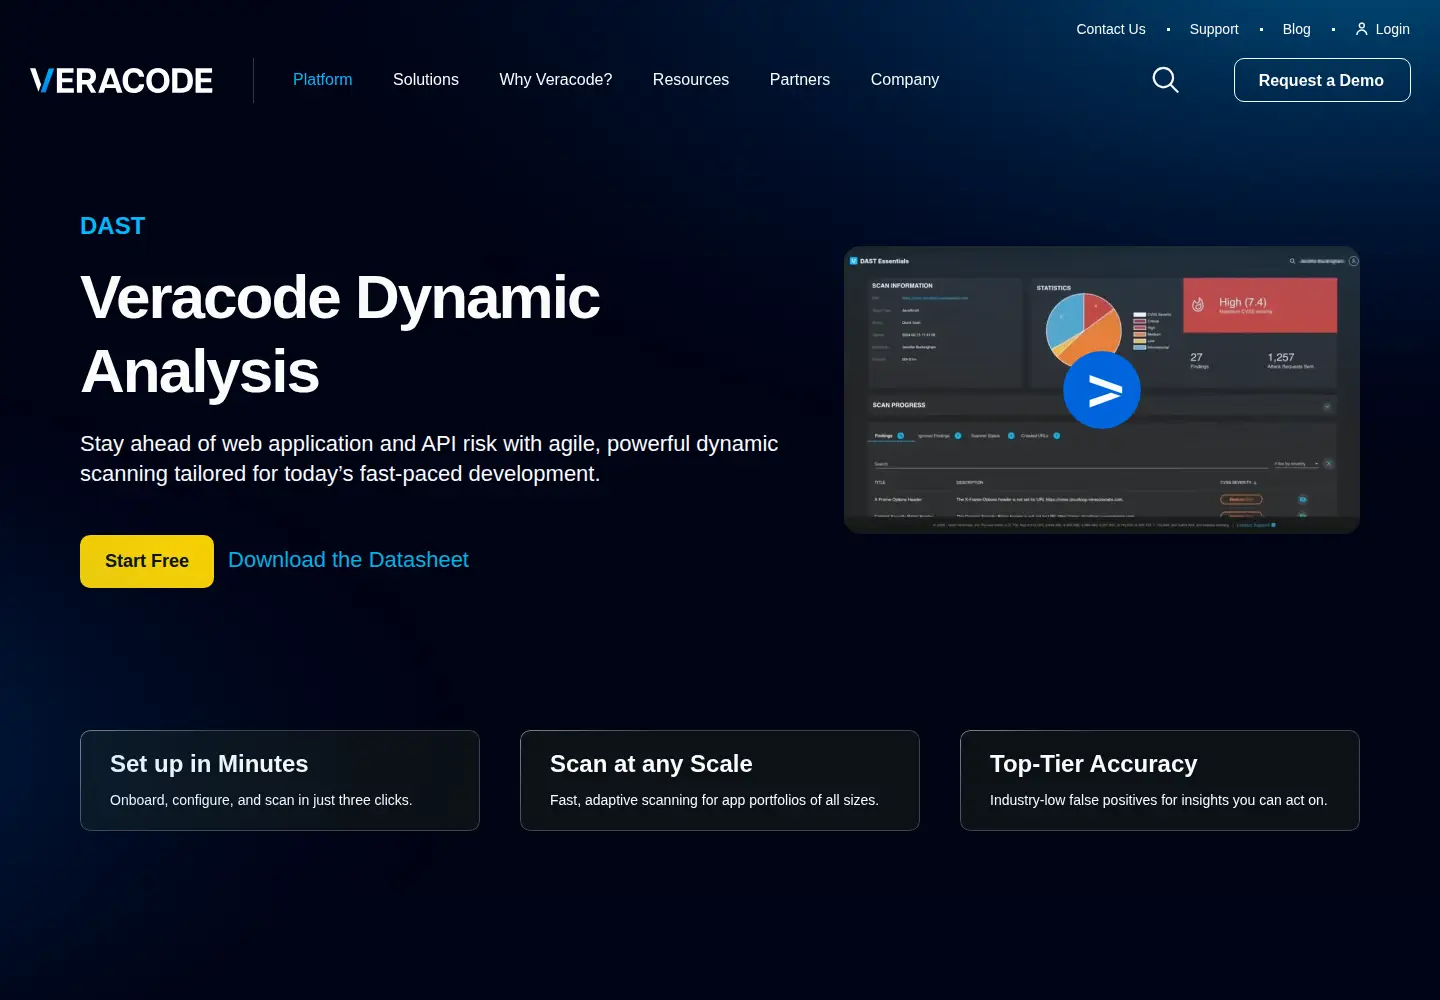Click the Request a Demo button

coord(1322,80)
